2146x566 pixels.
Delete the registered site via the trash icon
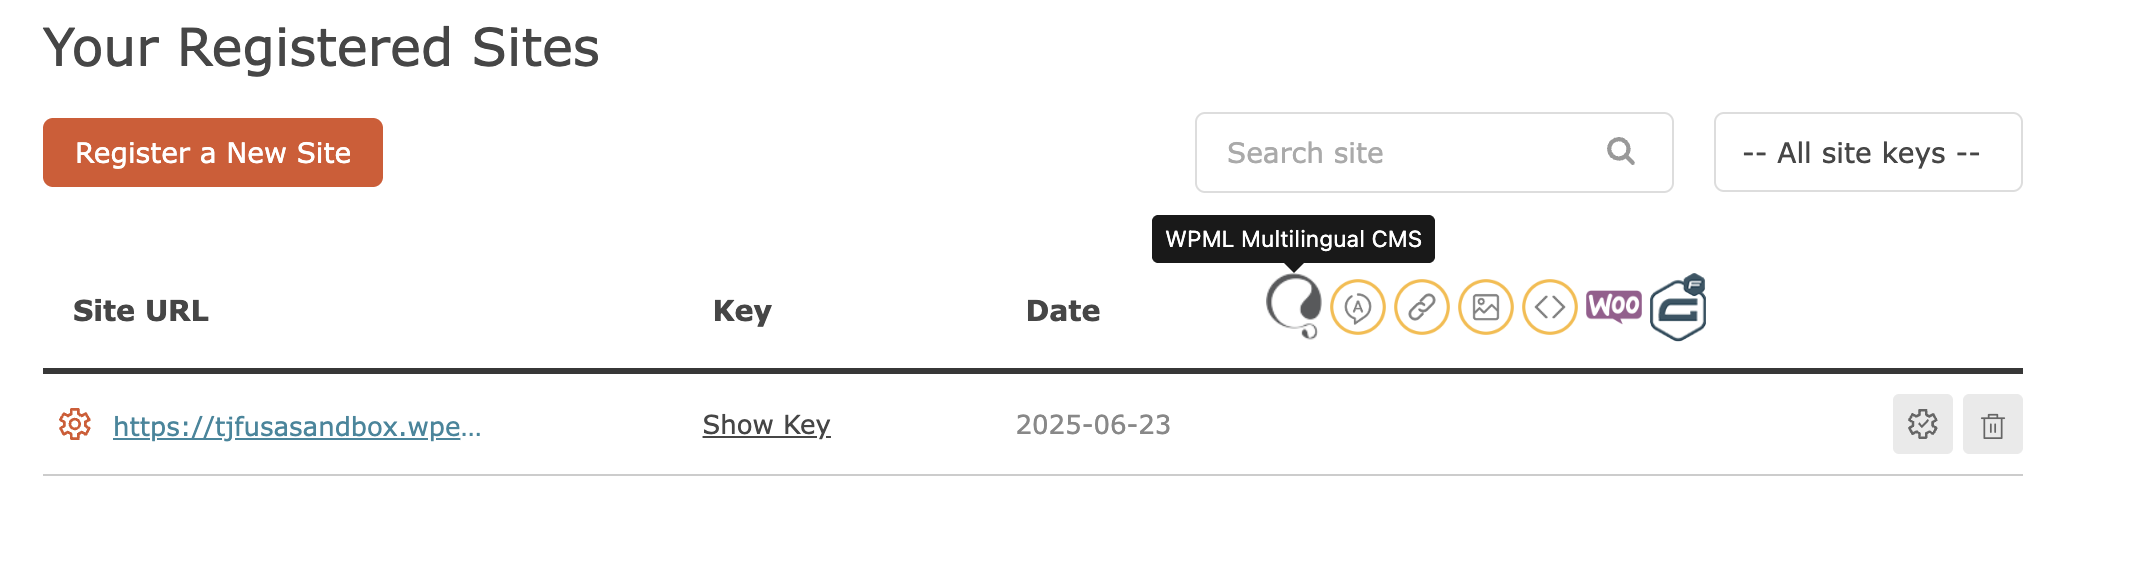click(x=1993, y=424)
